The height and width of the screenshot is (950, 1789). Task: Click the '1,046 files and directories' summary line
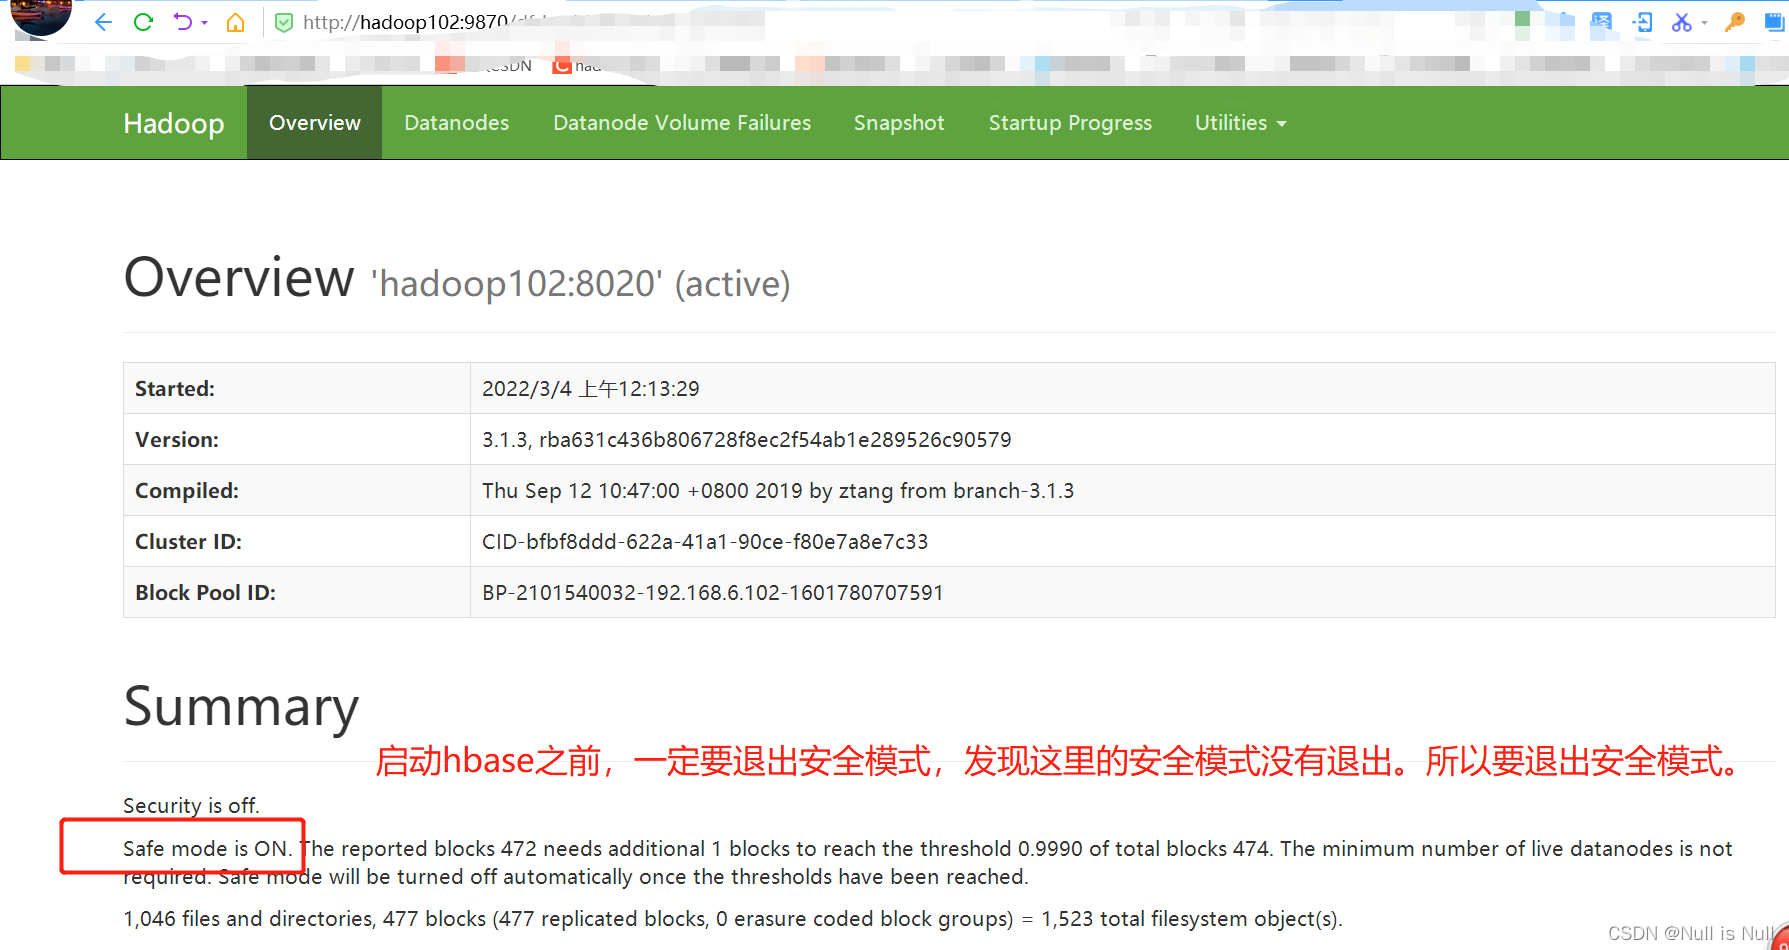click(733, 919)
